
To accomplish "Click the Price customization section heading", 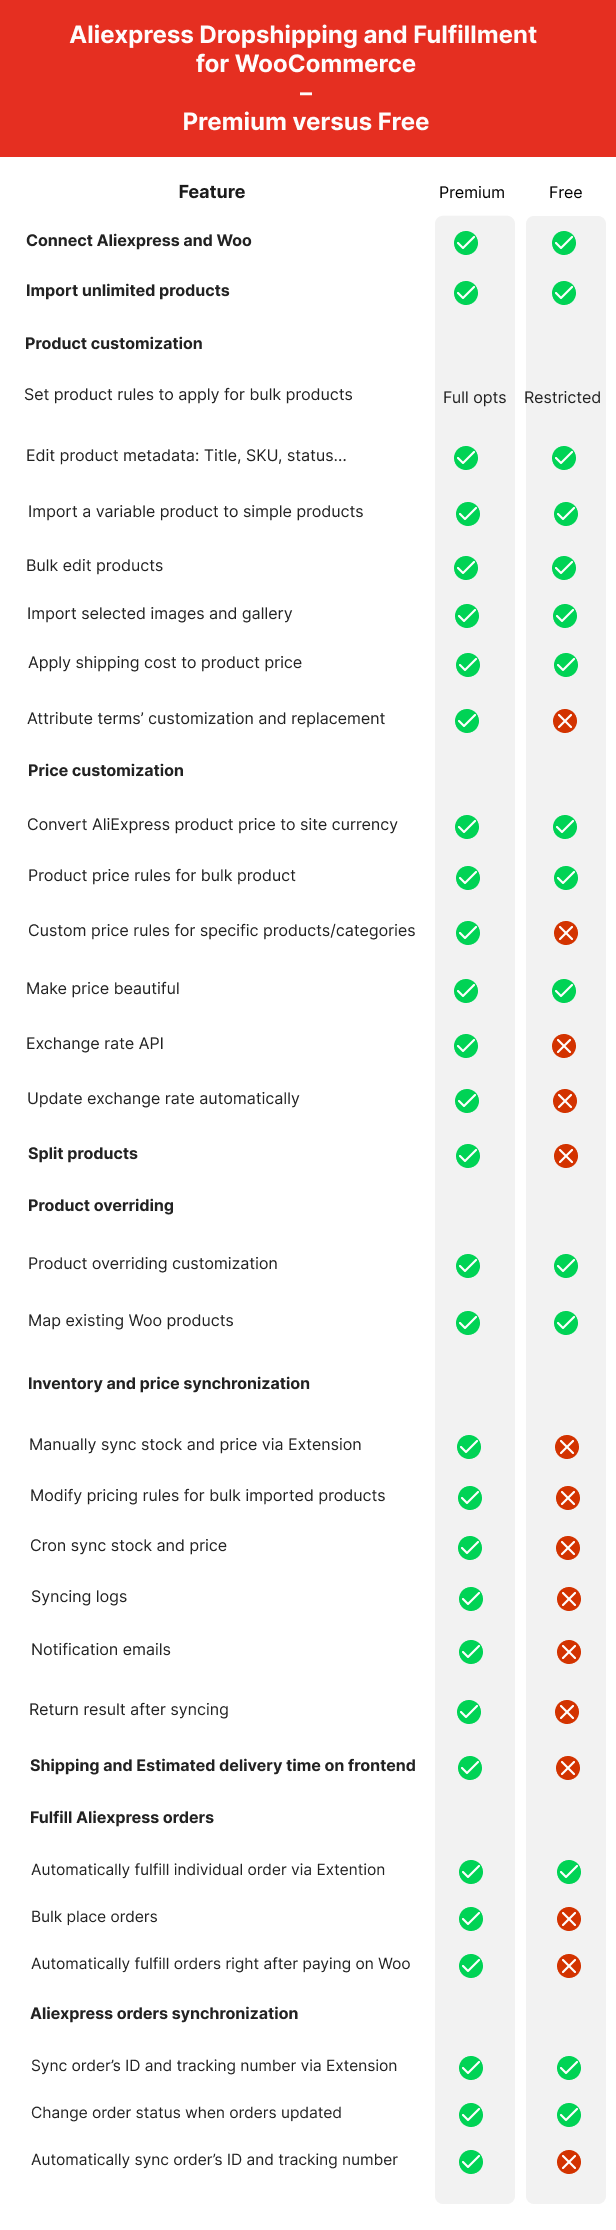I will tap(106, 771).
